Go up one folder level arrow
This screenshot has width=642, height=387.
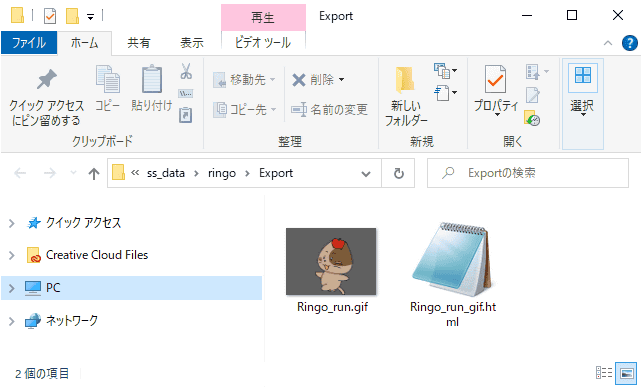click(x=94, y=174)
